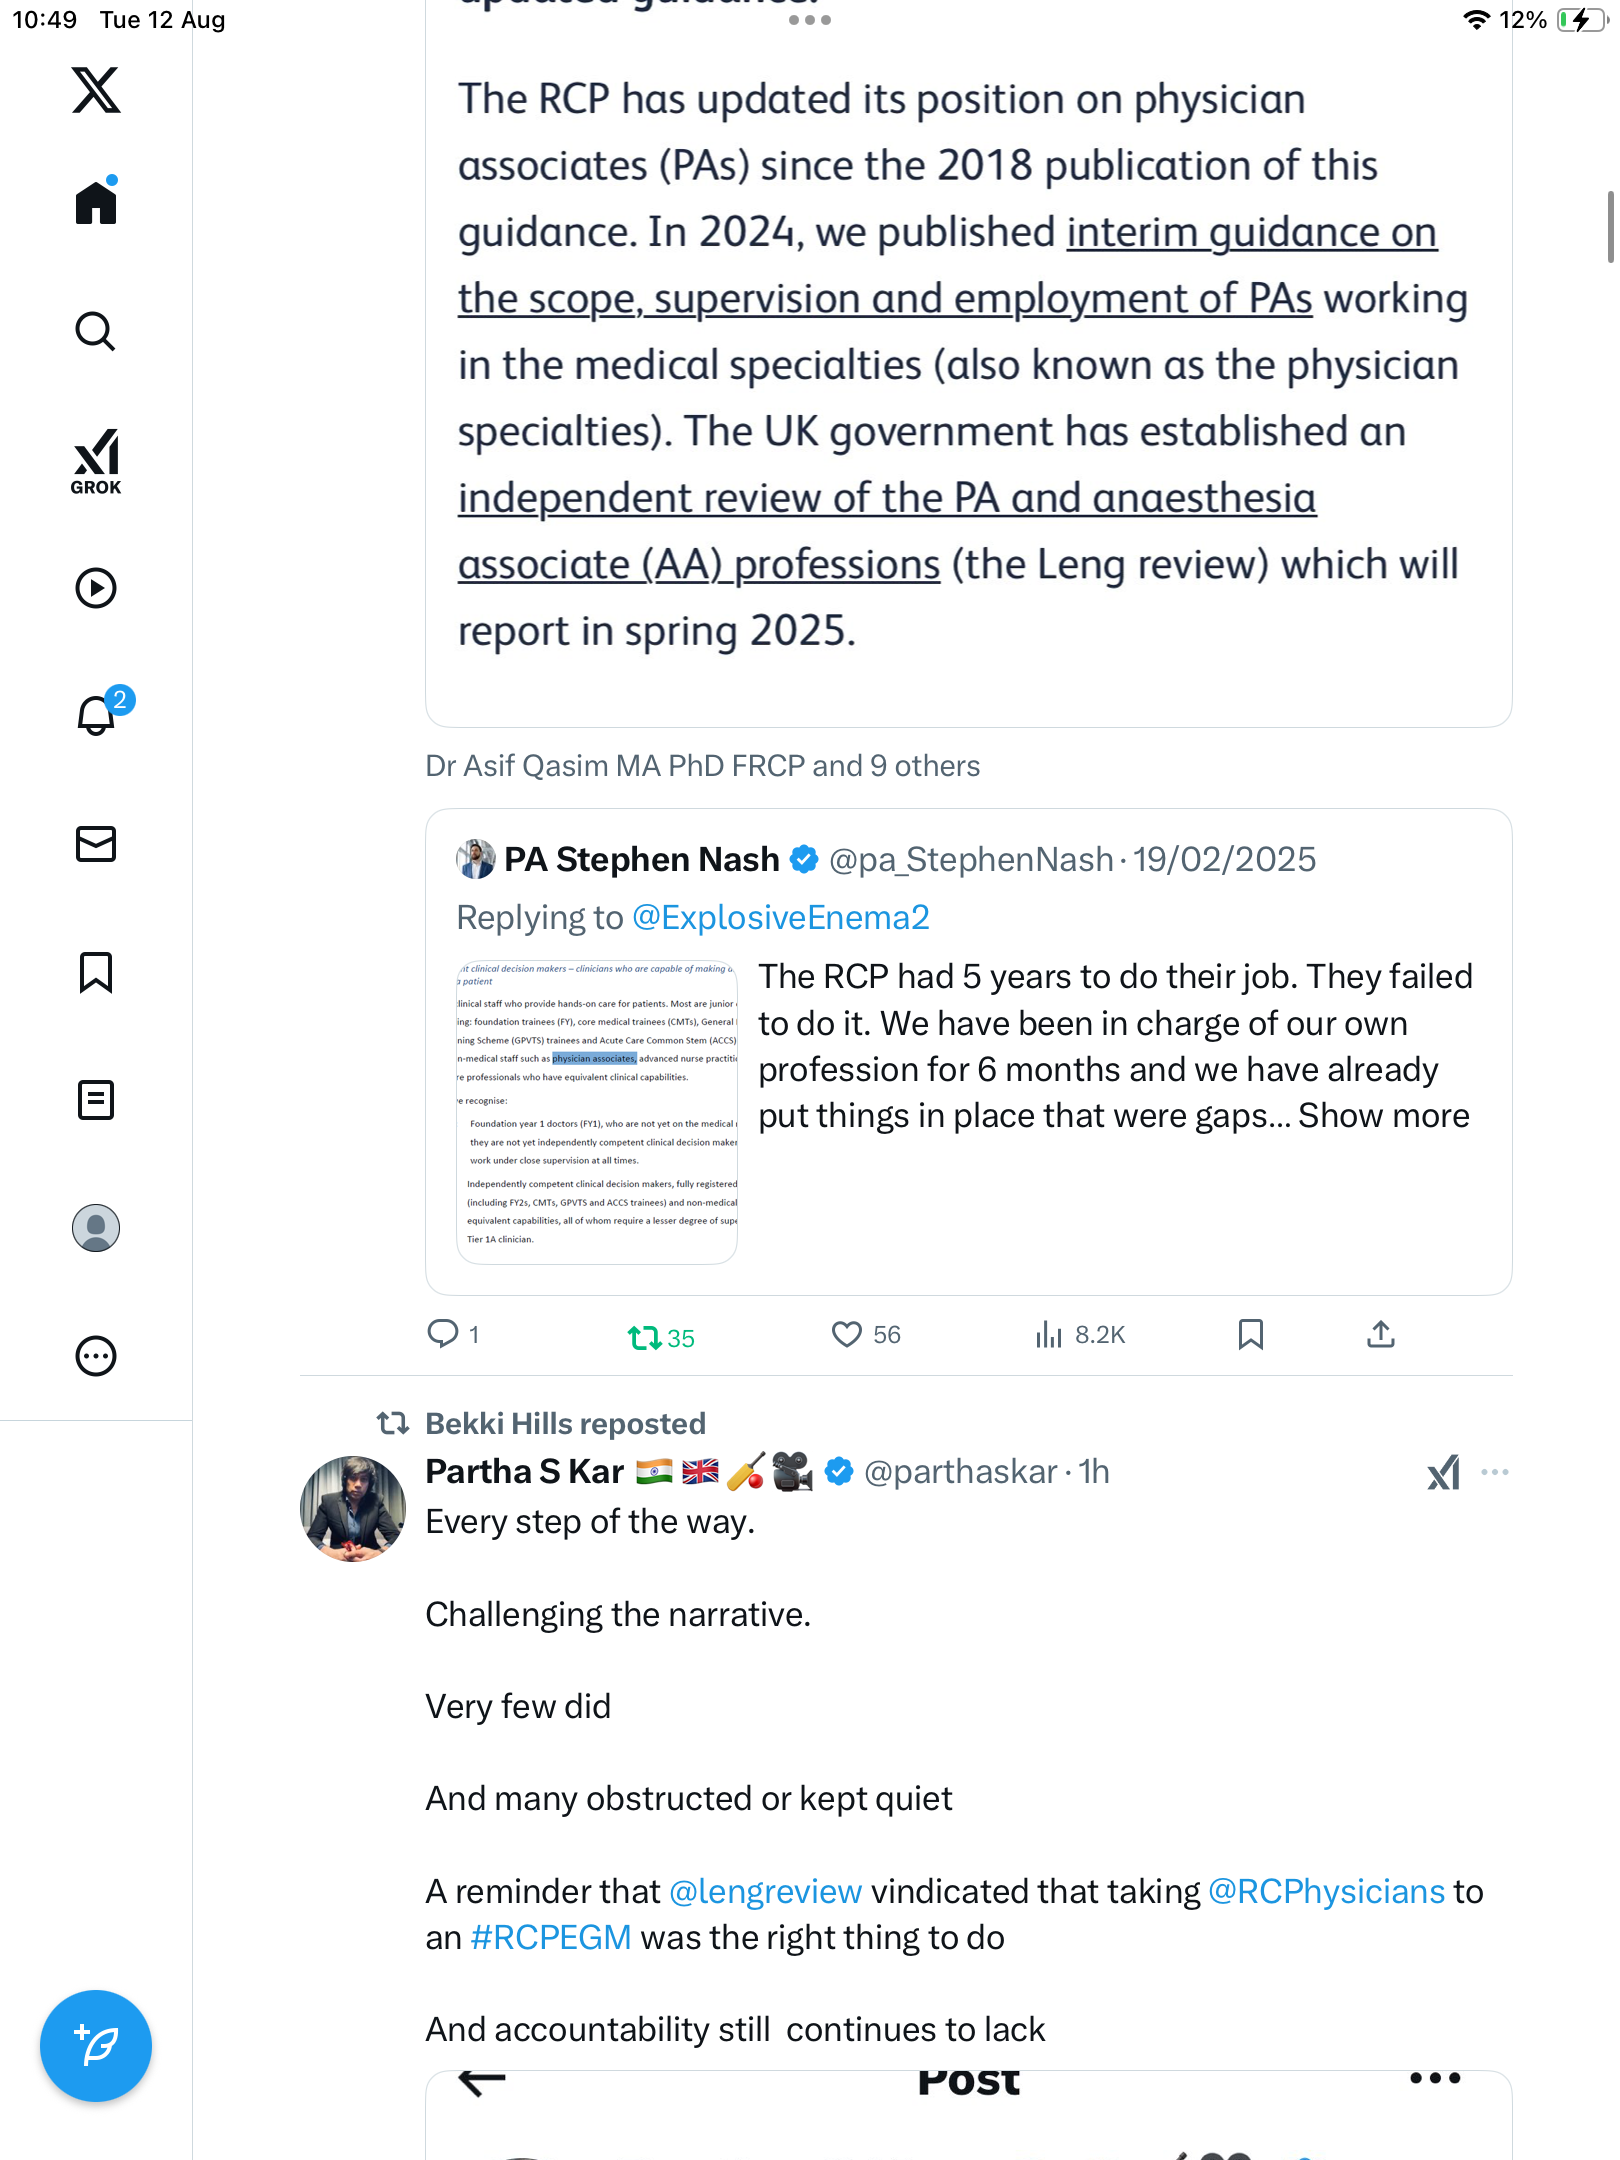1620x2160 pixels.
Task: Tap the compose new post button
Action: [x=96, y=2046]
